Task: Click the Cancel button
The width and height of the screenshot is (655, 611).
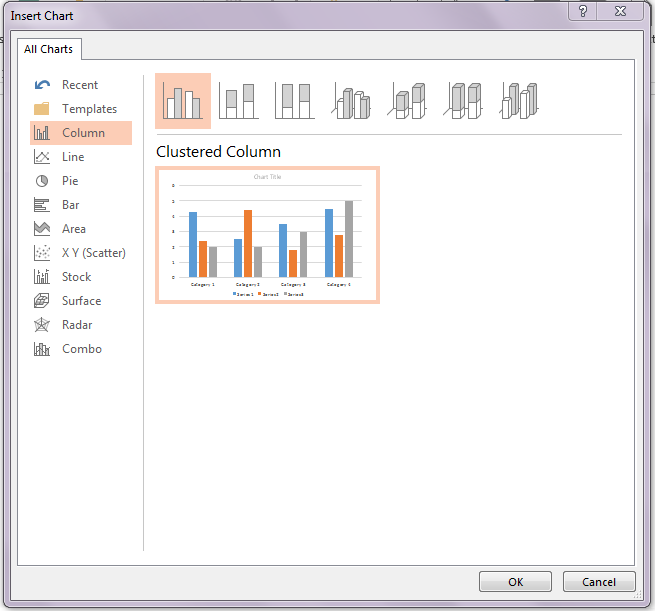Action: coord(599,582)
